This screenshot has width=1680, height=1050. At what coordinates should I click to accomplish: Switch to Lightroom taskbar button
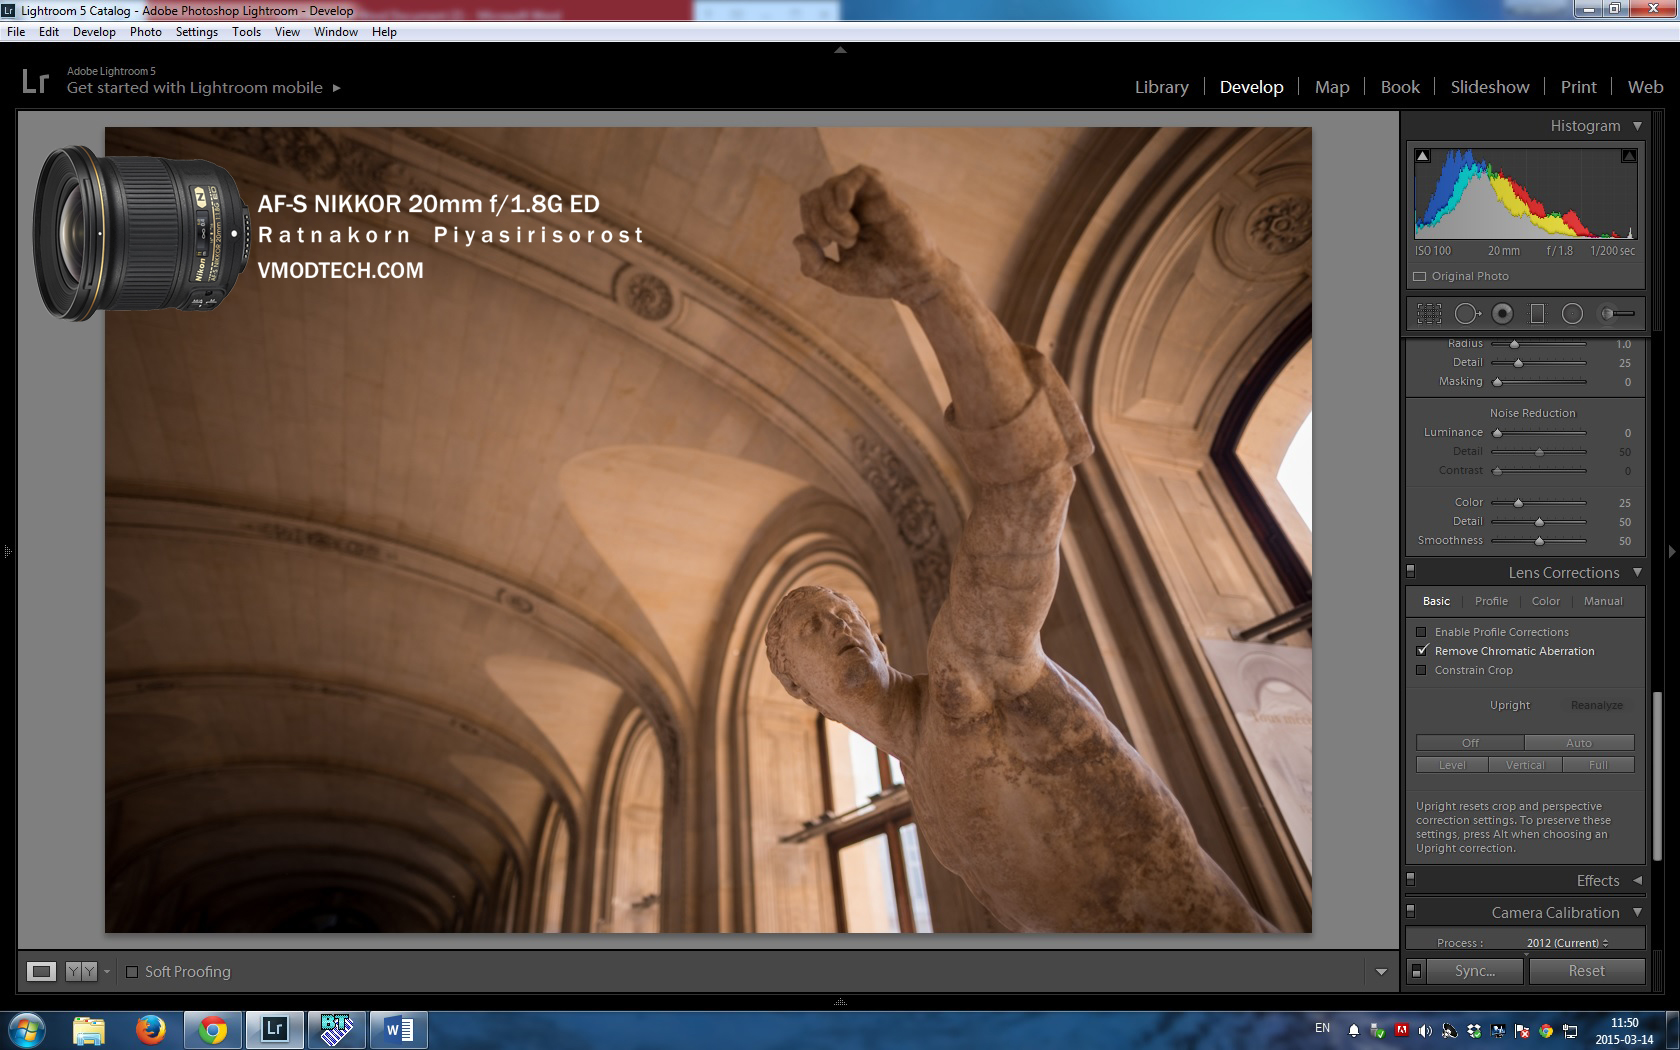[275, 1029]
